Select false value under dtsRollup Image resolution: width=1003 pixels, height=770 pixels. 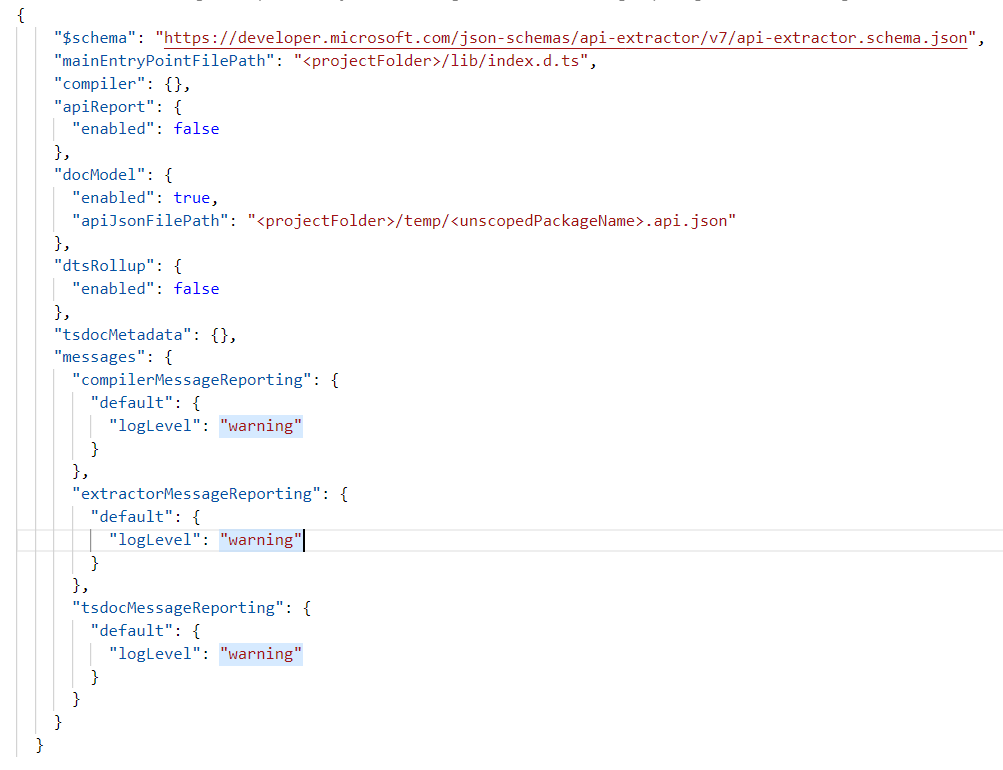tap(196, 289)
